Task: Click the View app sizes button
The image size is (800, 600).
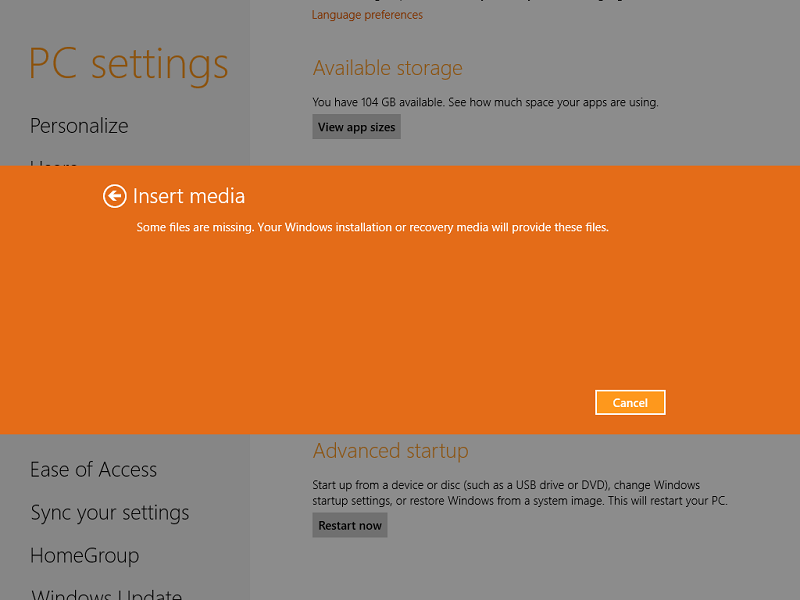Action: point(356,127)
